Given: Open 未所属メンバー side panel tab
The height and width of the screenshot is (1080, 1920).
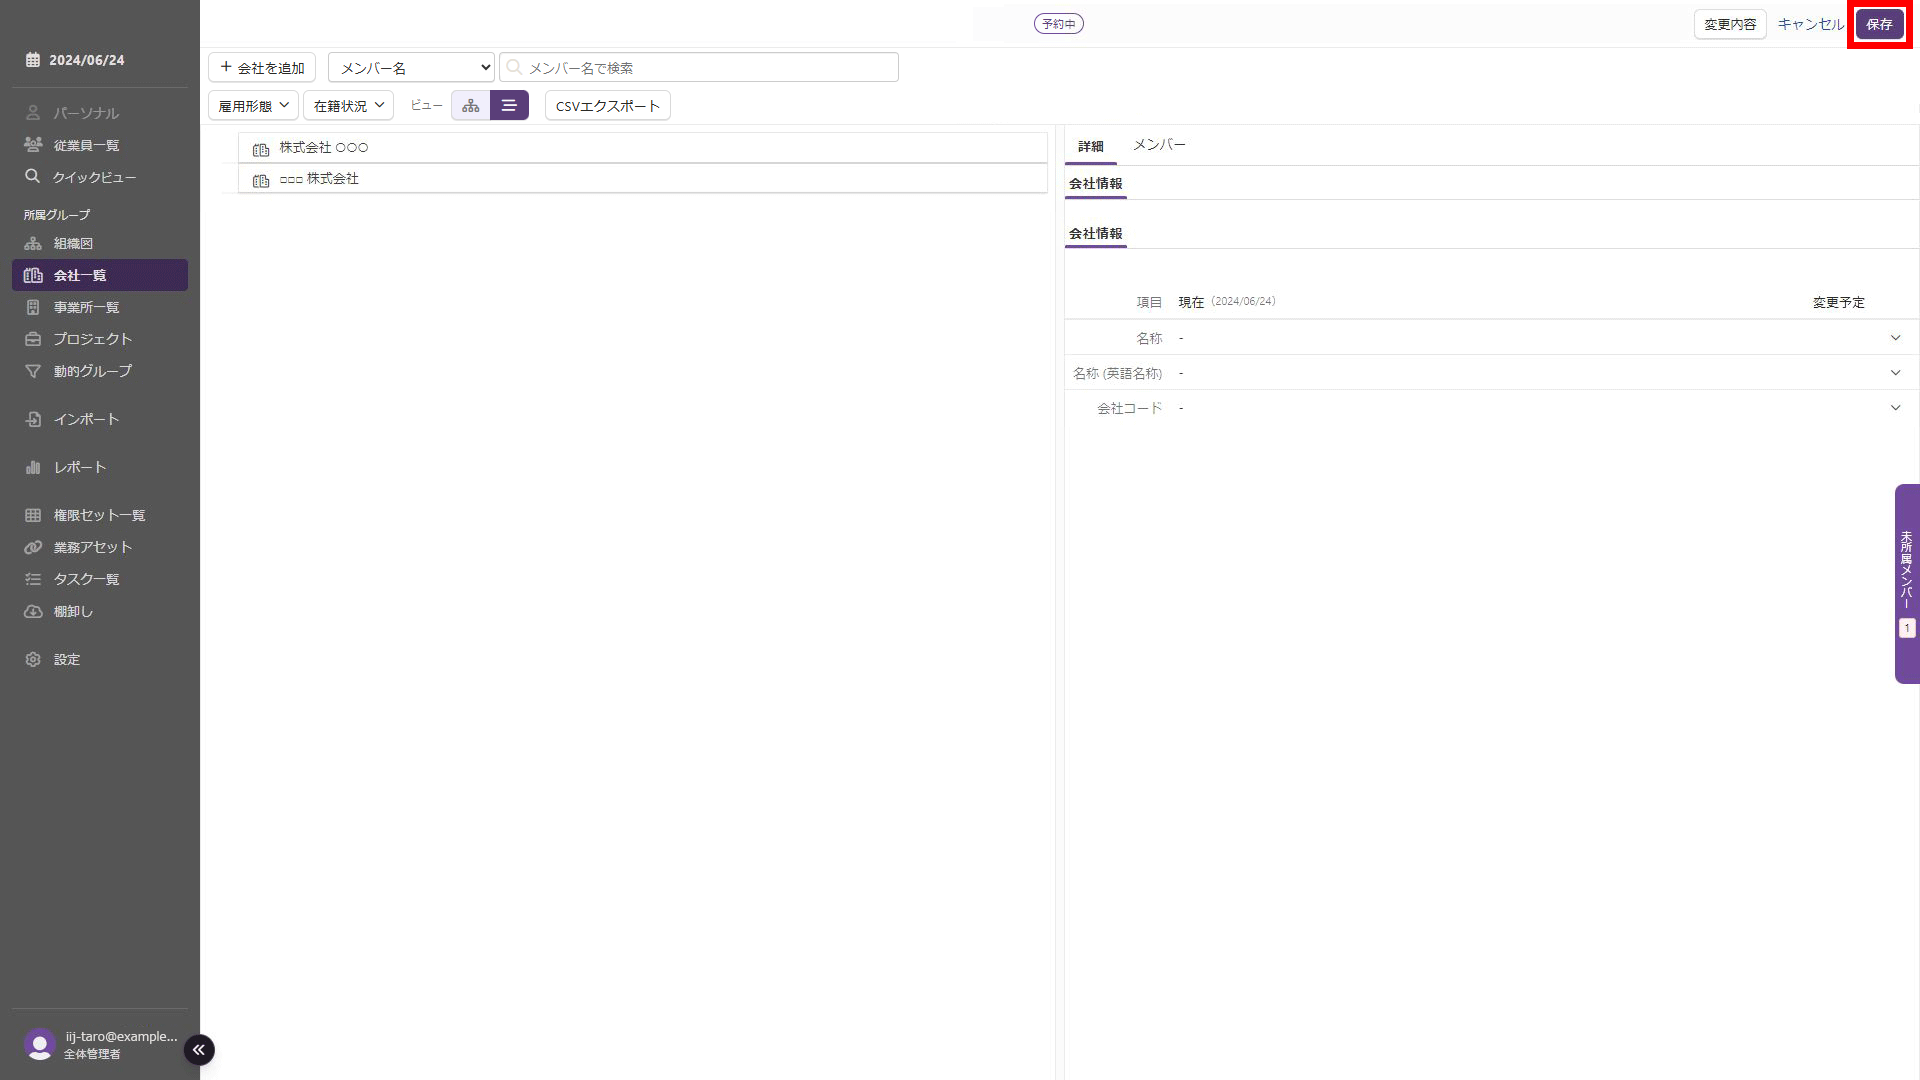Looking at the screenshot, I should pos(1907,583).
